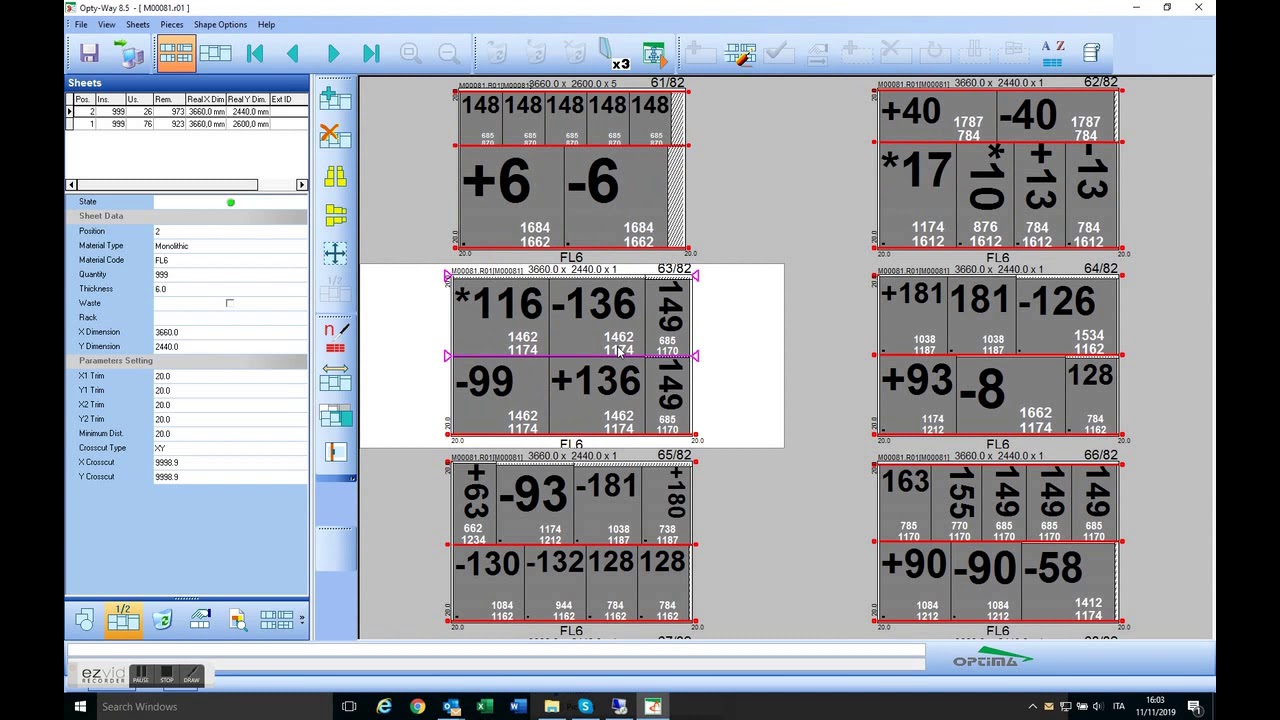1280x720 pixels.
Task: Jump to the last sheet arrow
Action: point(371,53)
